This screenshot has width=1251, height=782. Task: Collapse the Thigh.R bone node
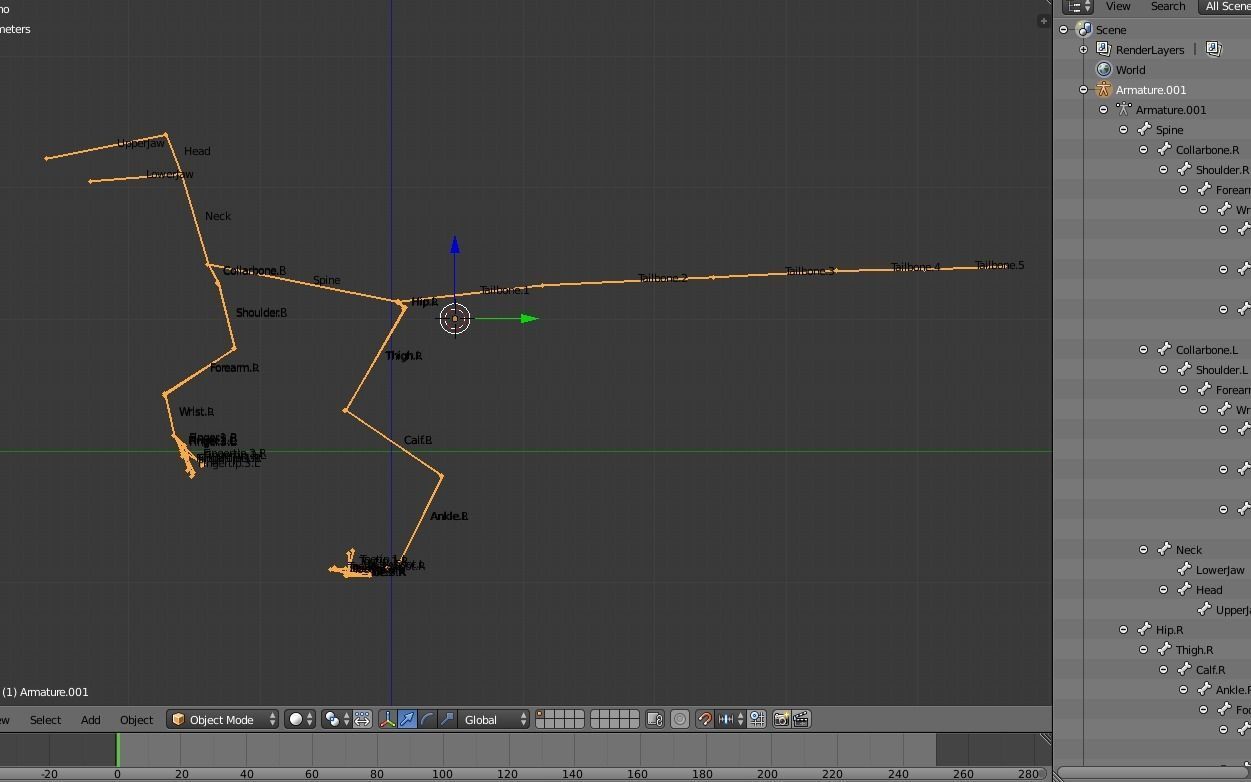1143,650
